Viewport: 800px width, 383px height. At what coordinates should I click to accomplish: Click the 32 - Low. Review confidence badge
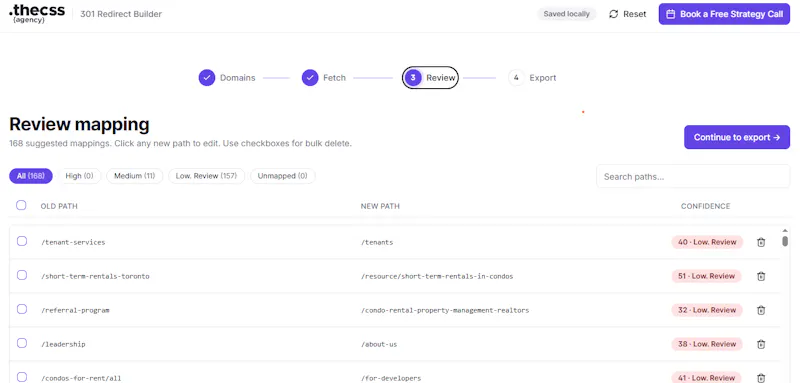pos(707,310)
